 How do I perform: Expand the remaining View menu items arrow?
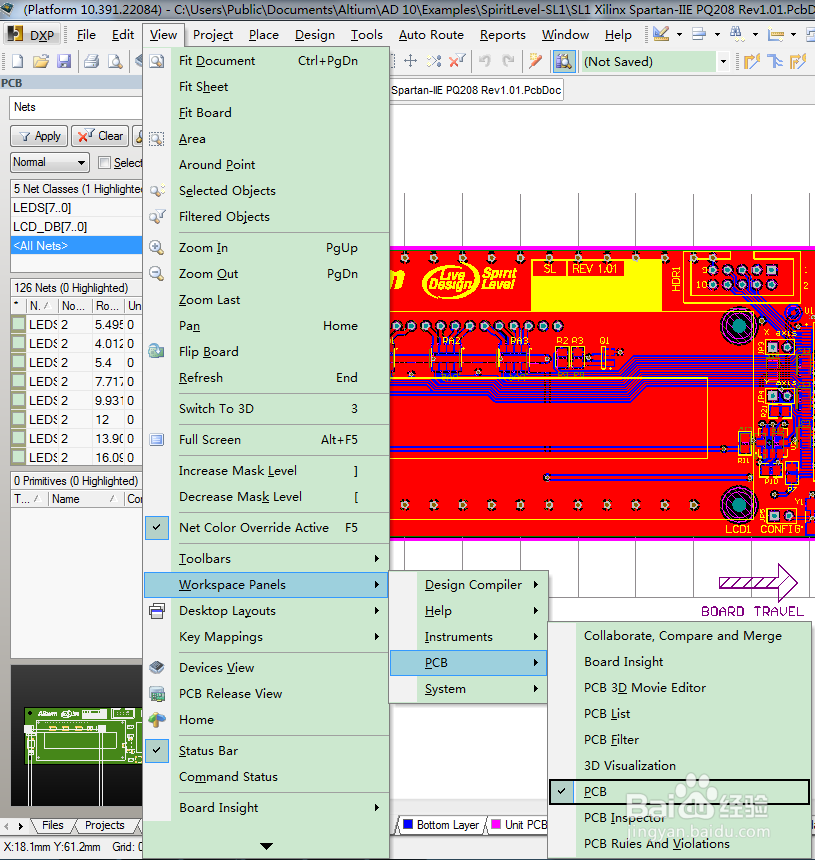266,846
